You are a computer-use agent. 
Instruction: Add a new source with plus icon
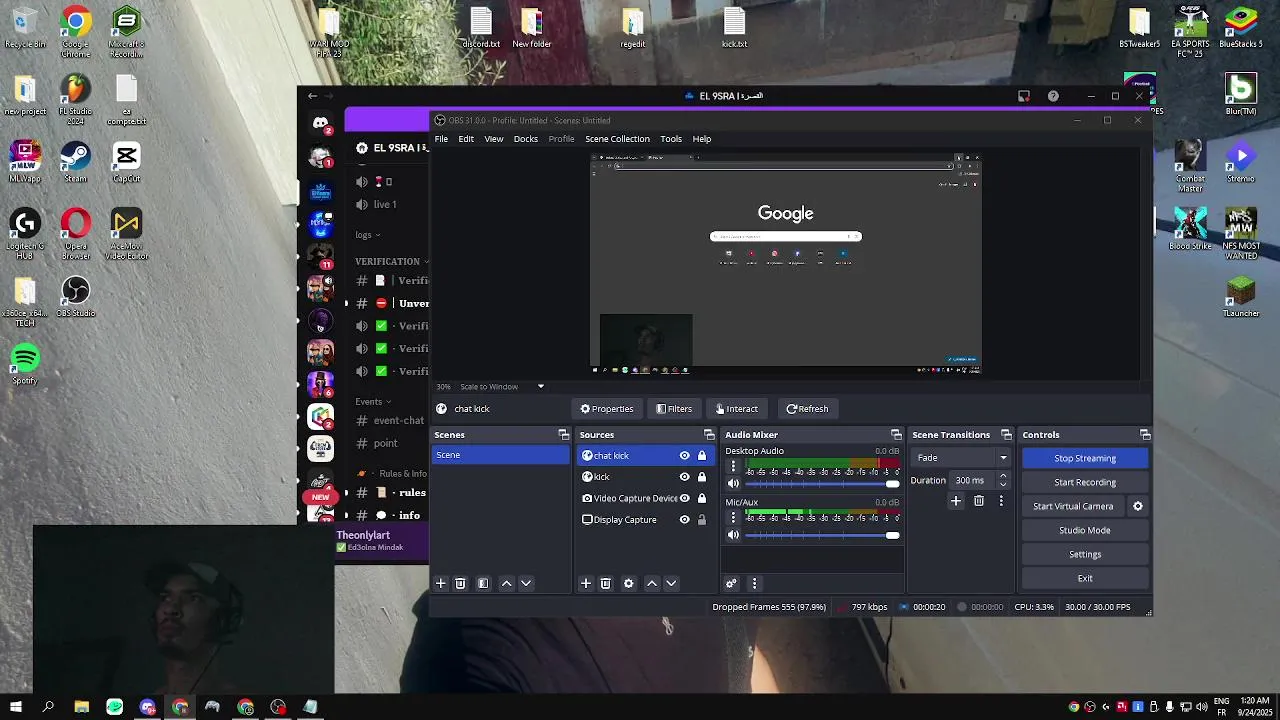coord(586,583)
